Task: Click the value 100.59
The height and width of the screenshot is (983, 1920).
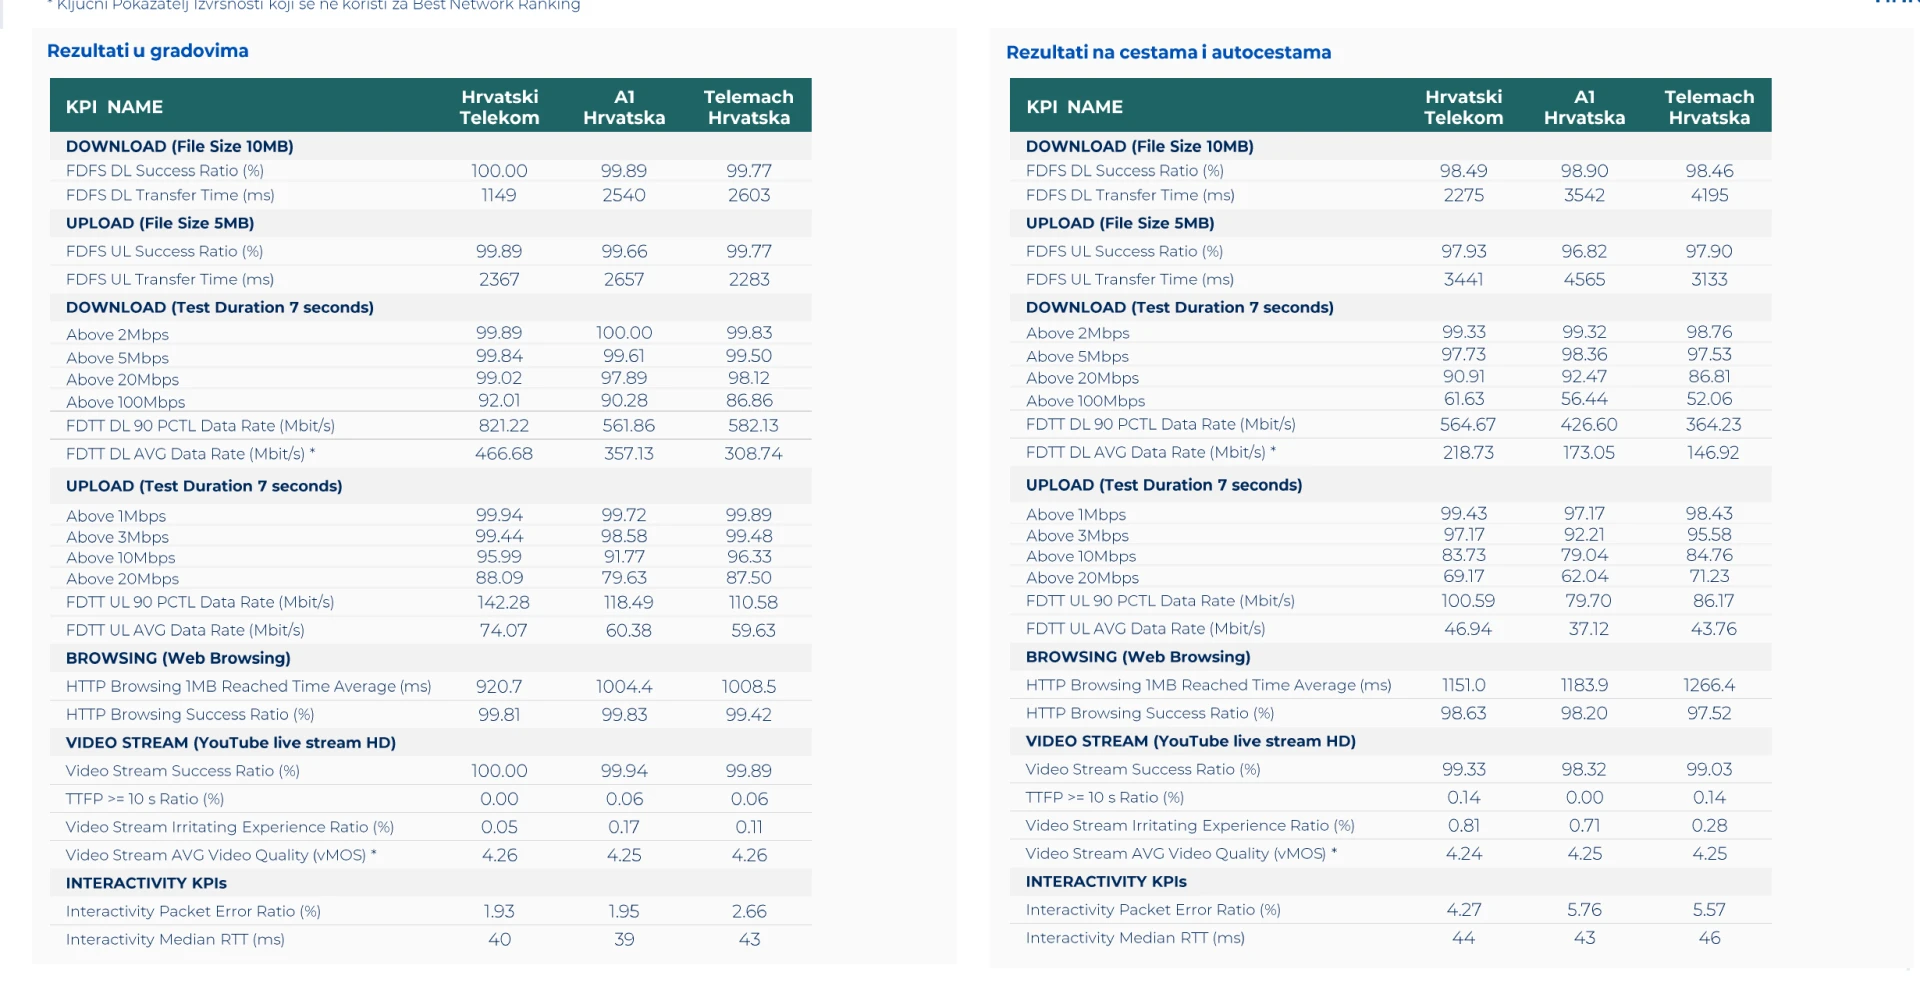Action: click(1468, 600)
